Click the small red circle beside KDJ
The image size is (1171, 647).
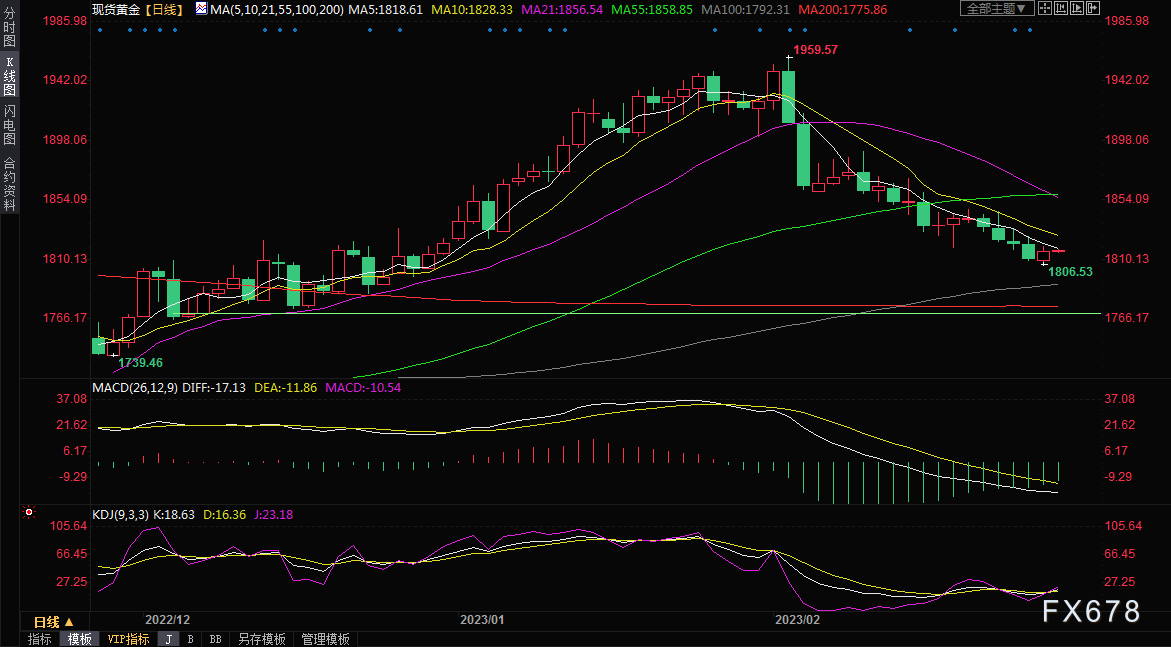(x=29, y=513)
